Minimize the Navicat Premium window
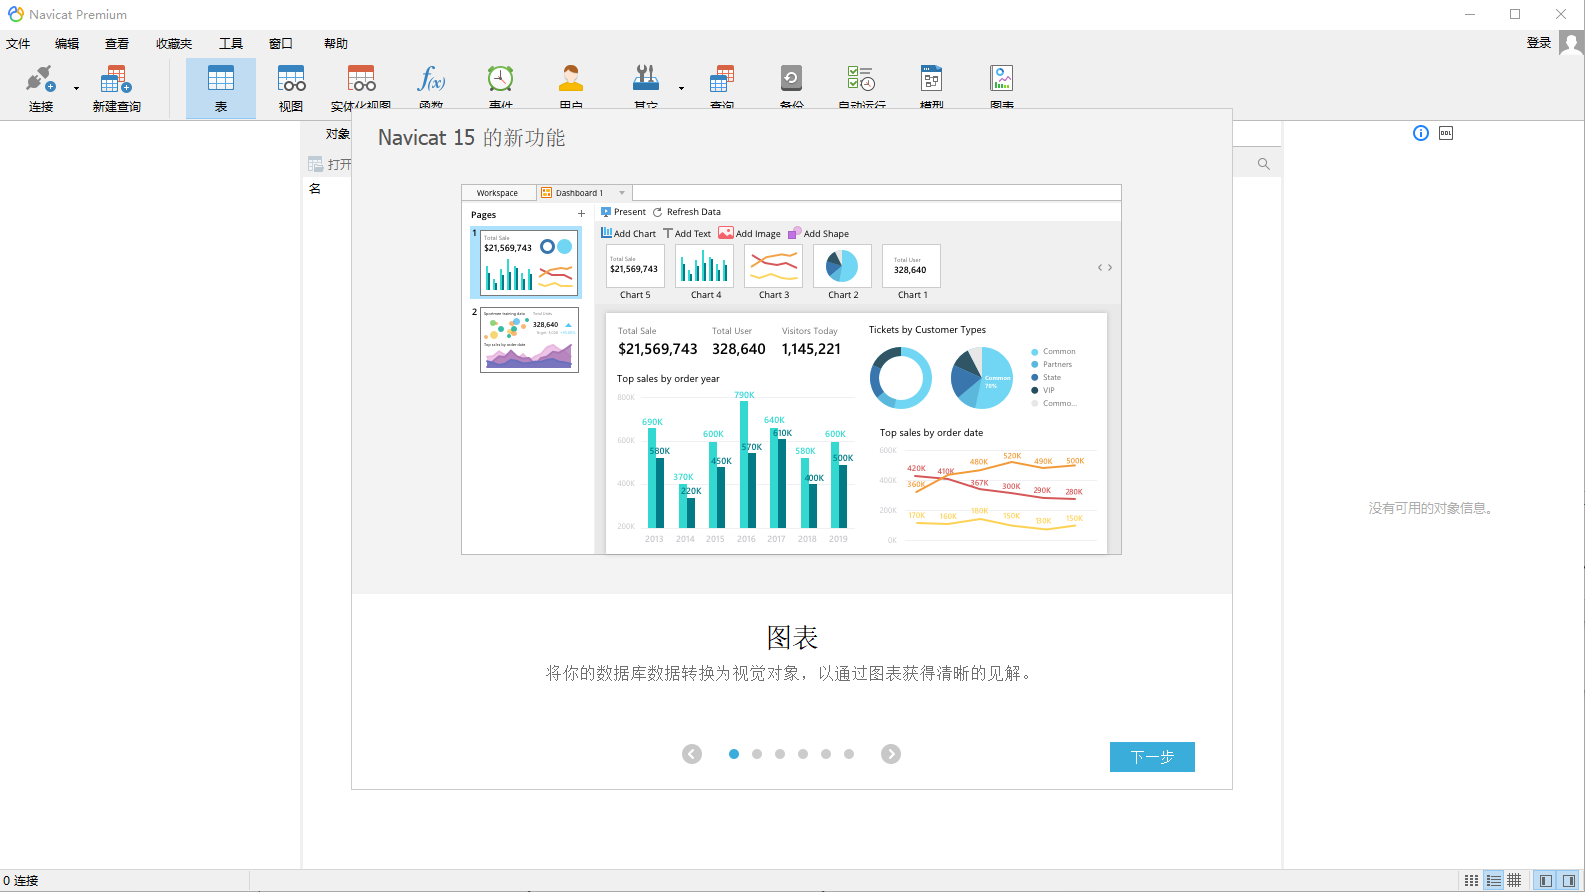Viewport: 1585px width, 892px height. [1470, 14]
